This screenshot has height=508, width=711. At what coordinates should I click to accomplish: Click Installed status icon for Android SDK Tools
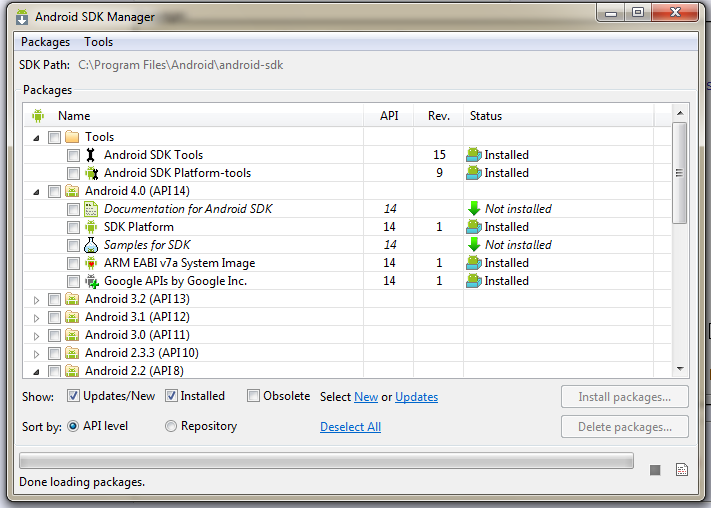click(474, 155)
